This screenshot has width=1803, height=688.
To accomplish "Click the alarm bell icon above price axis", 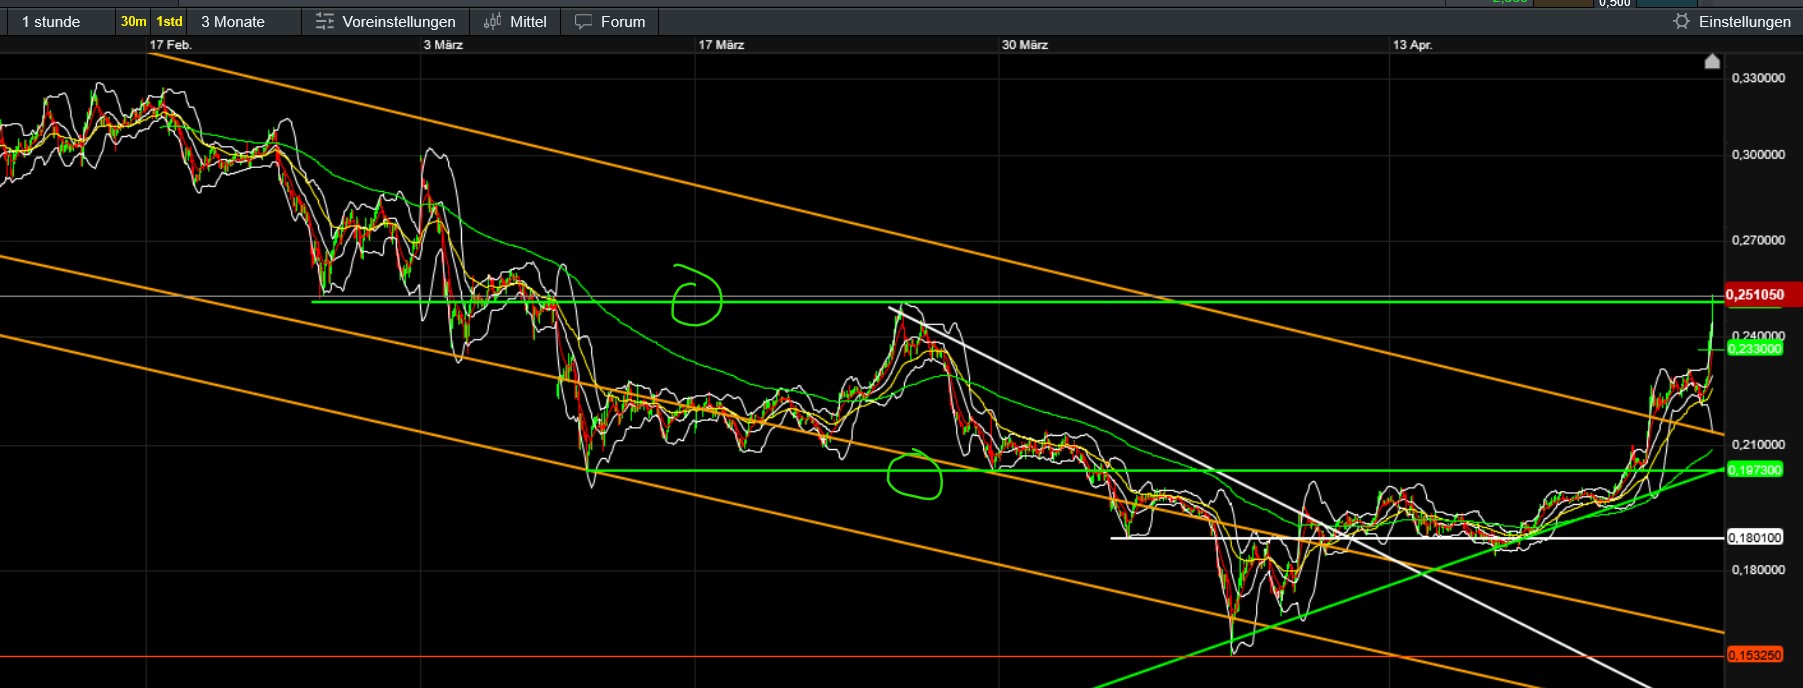I will pos(1712,62).
